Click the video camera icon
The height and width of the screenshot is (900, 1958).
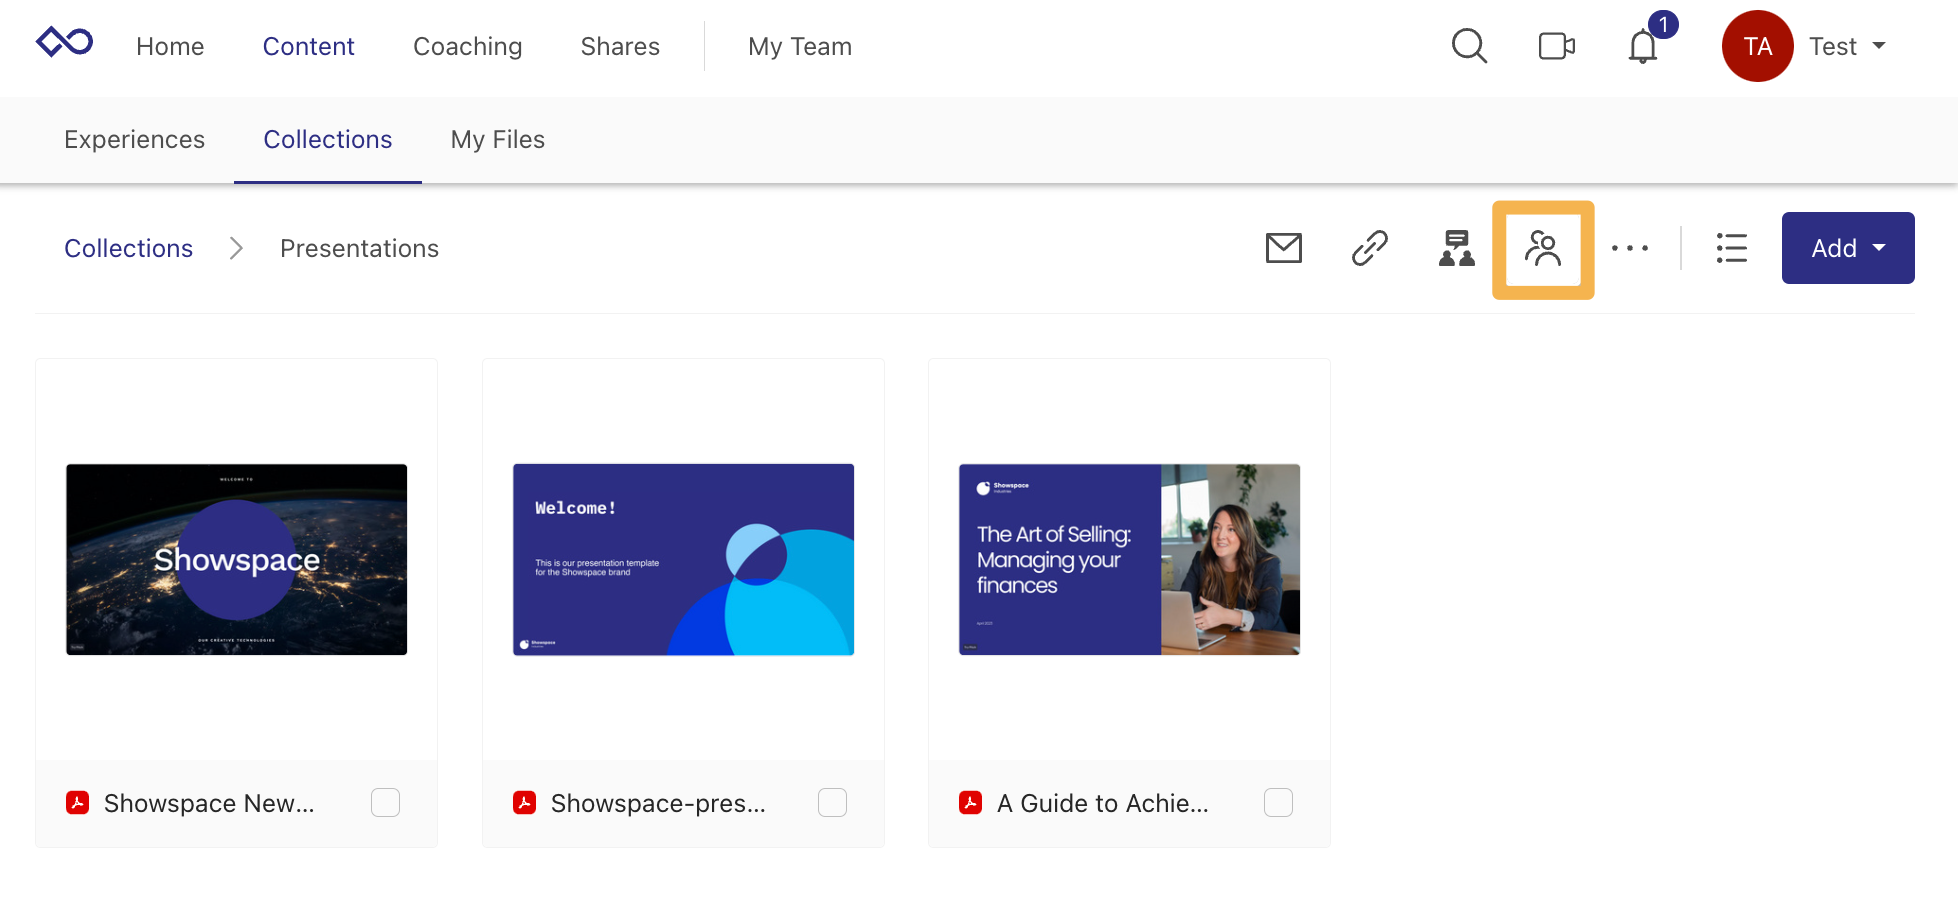tap(1556, 46)
